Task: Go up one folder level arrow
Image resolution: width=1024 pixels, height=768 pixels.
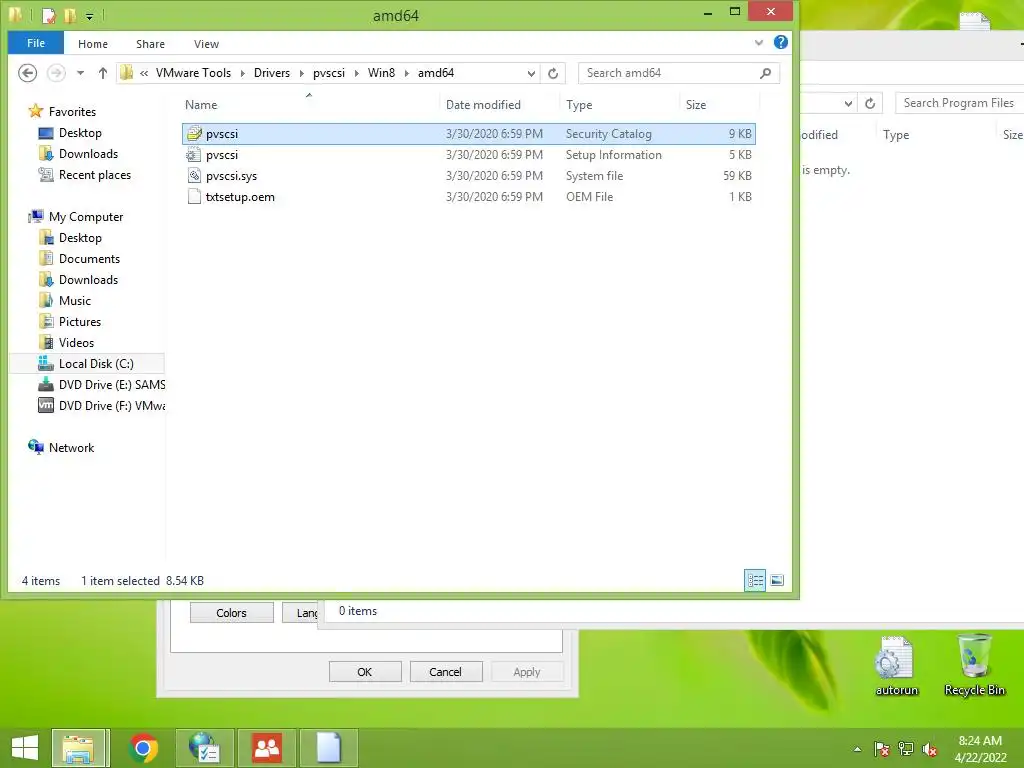Action: pos(103,73)
